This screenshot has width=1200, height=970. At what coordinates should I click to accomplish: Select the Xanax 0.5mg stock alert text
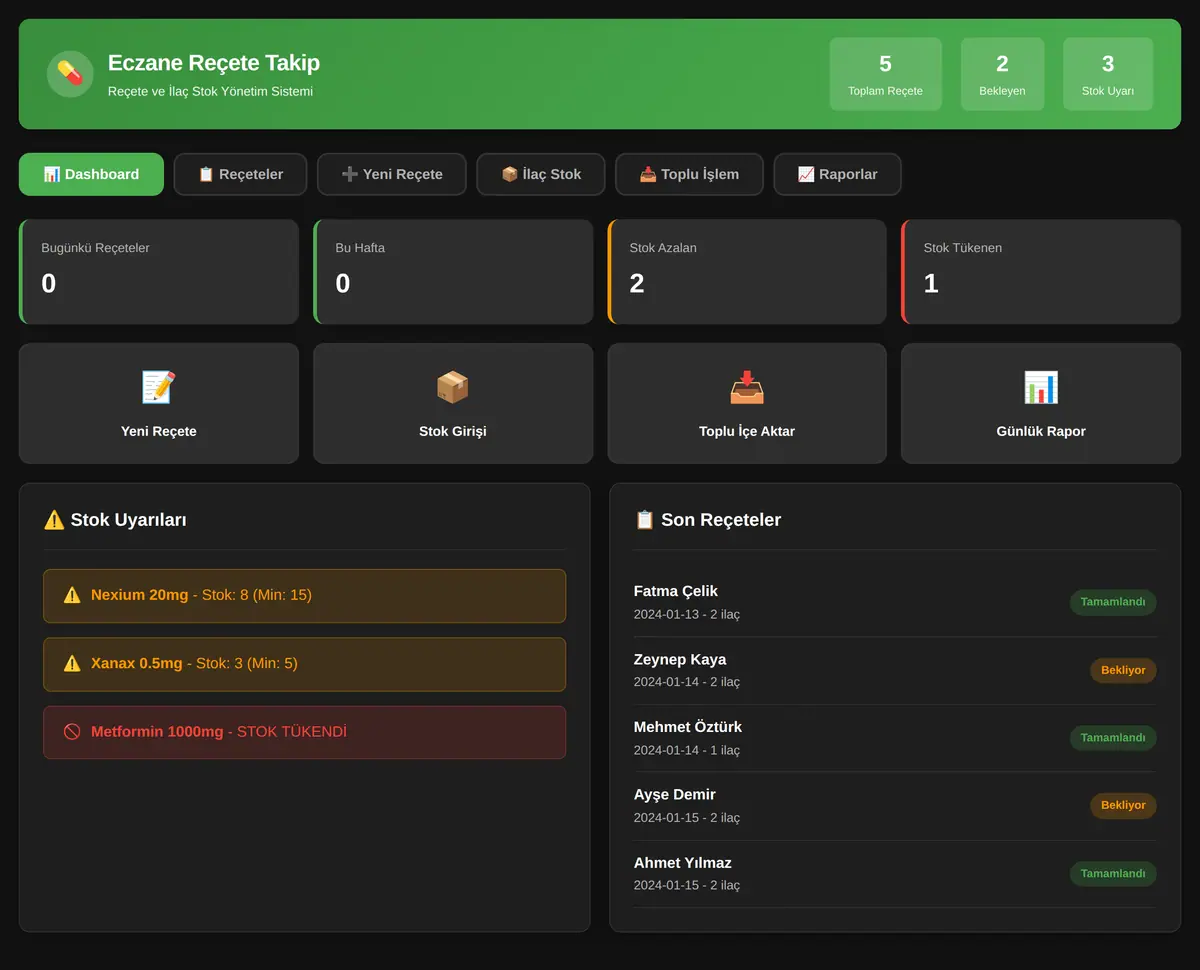pyautogui.click(x=194, y=663)
